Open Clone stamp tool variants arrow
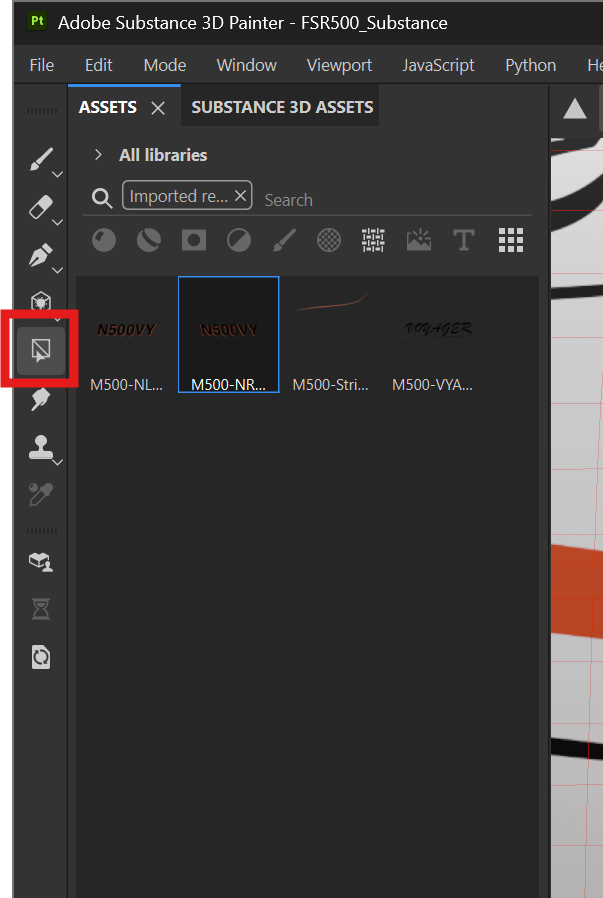The image size is (603, 898). point(57,462)
